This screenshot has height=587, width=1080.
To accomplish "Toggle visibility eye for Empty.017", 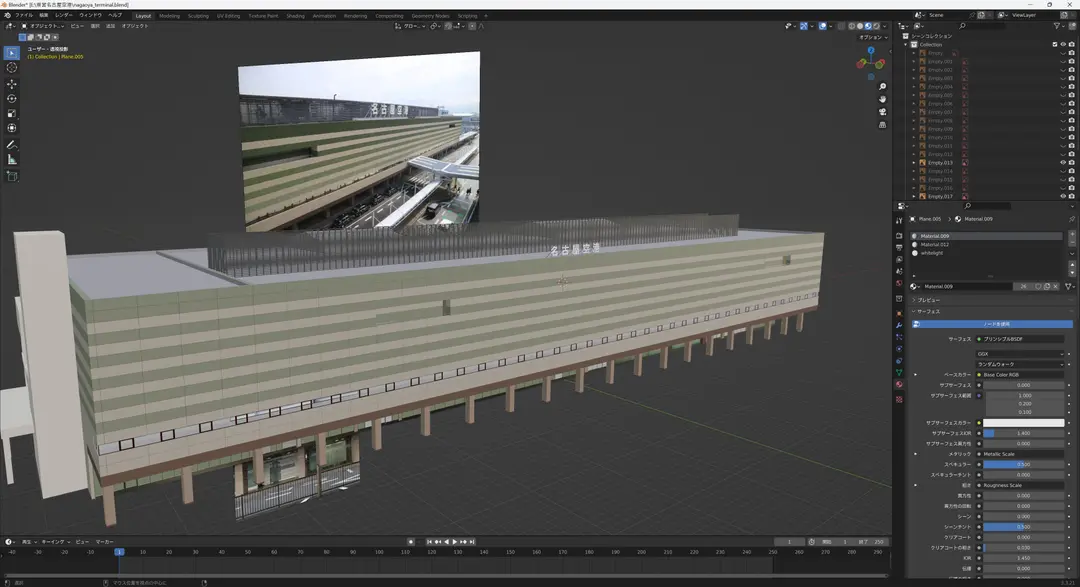I will [1063, 196].
